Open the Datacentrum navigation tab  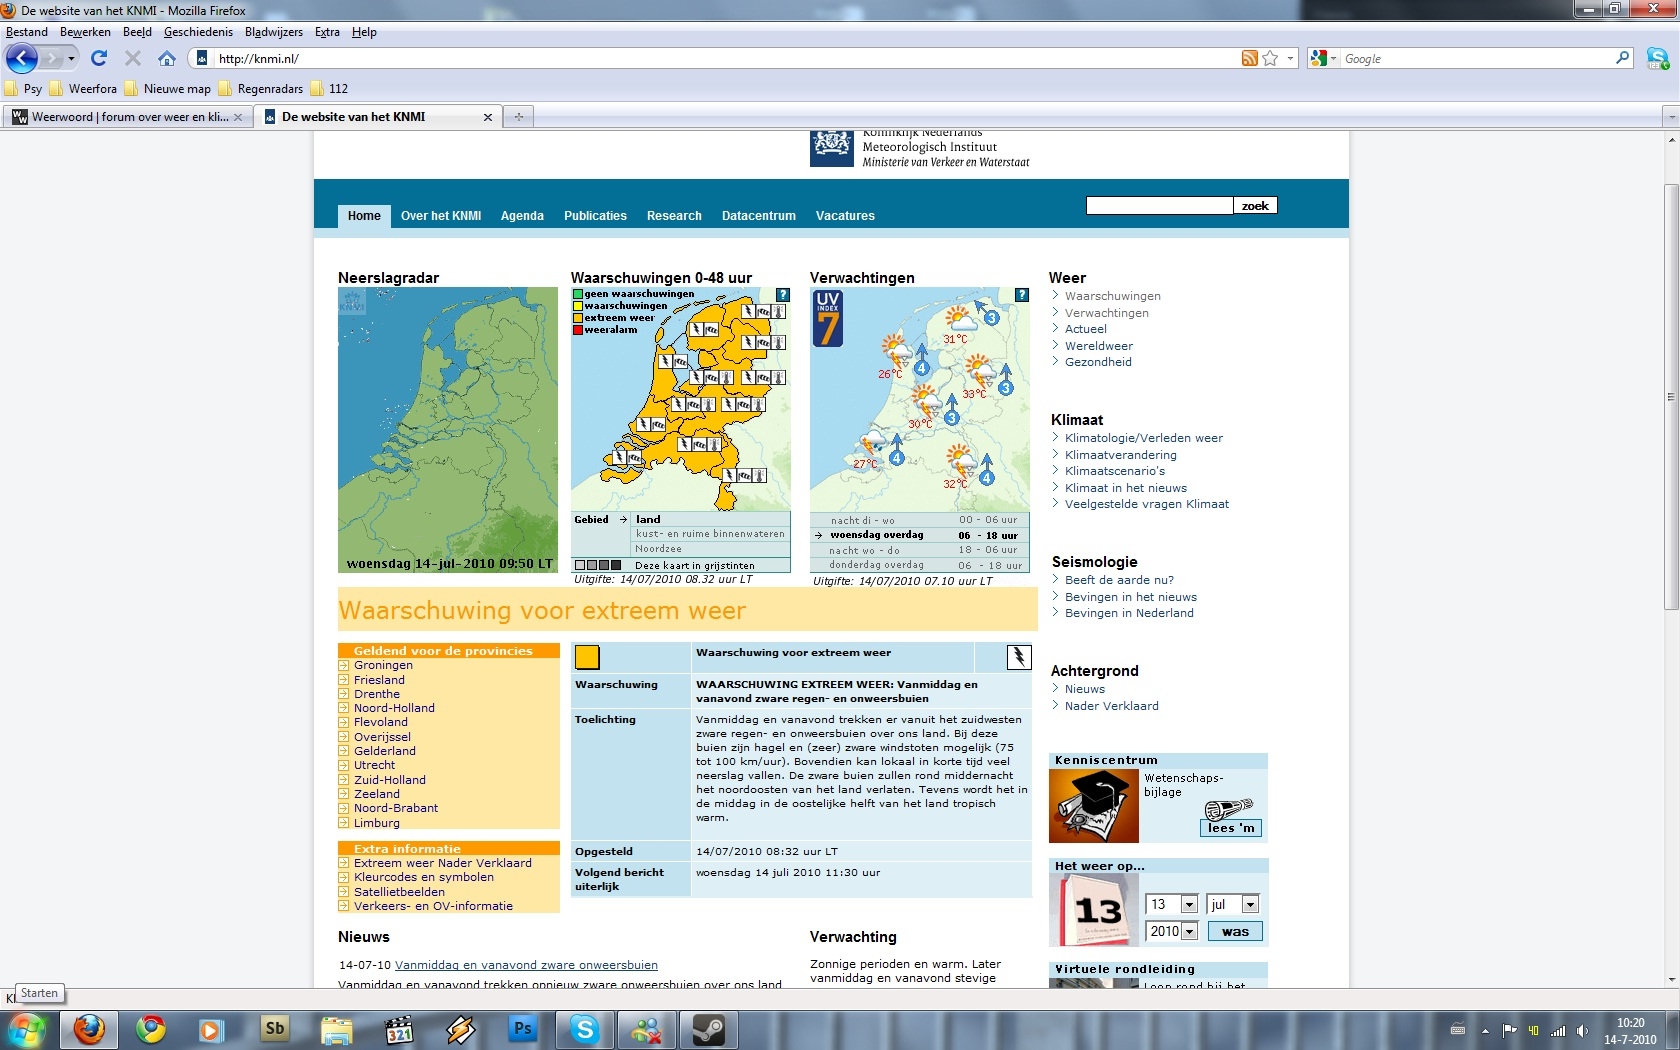pos(759,216)
